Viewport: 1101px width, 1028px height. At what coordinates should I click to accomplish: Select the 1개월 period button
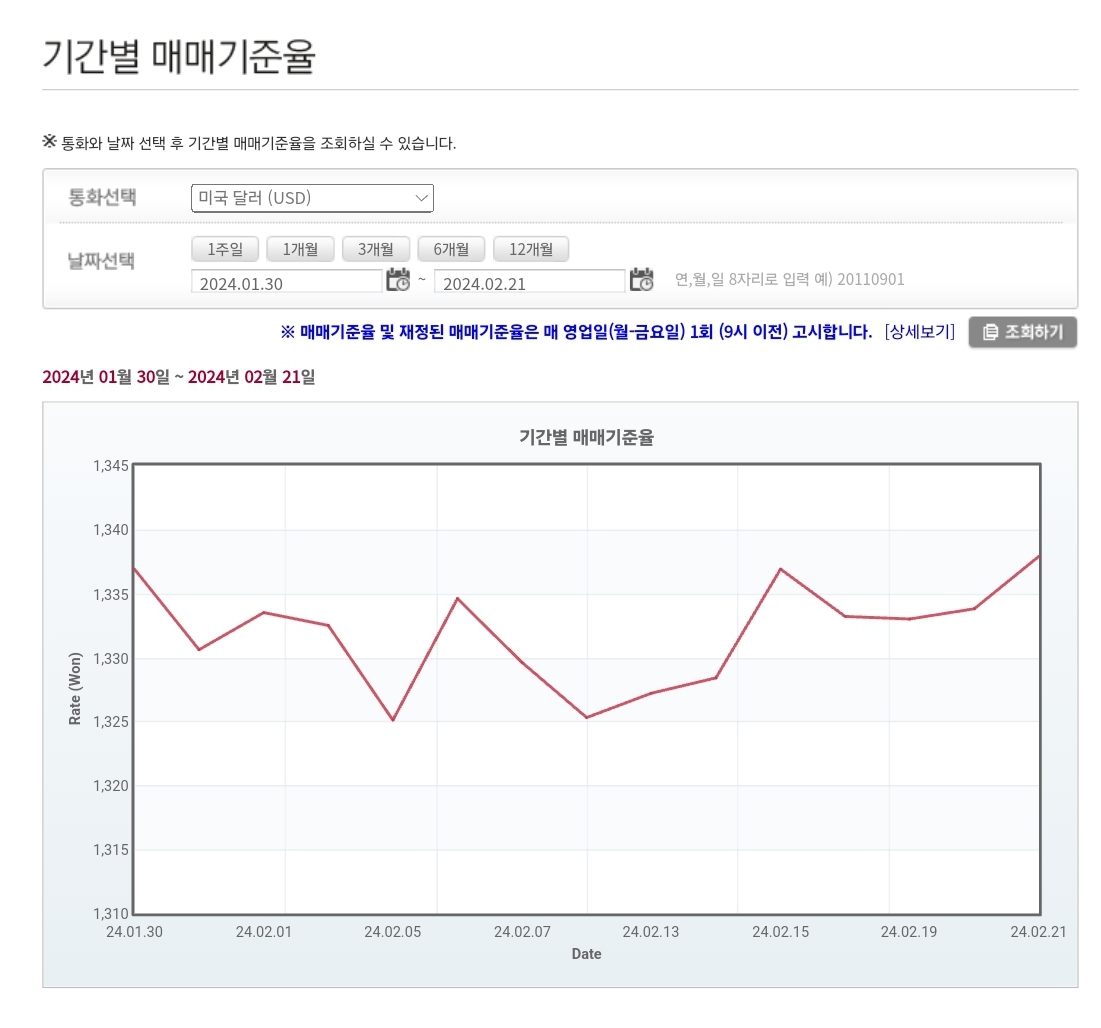(x=301, y=249)
